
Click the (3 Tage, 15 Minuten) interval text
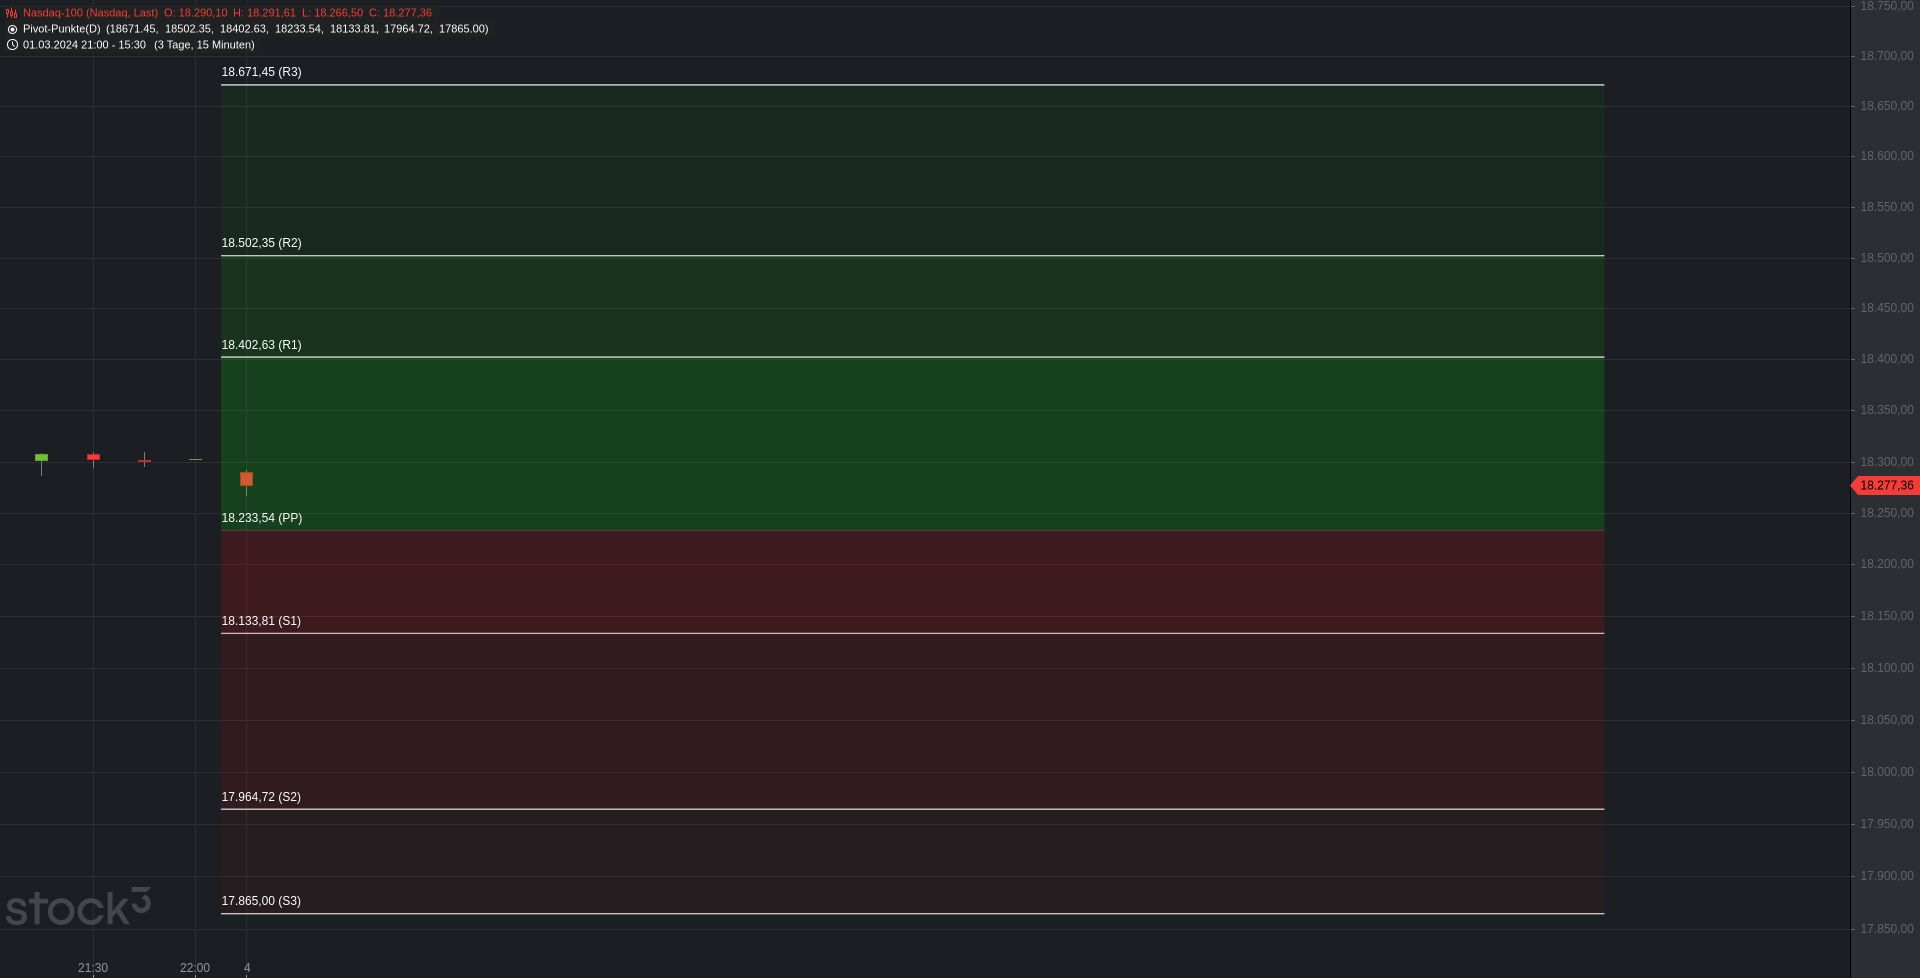204,45
